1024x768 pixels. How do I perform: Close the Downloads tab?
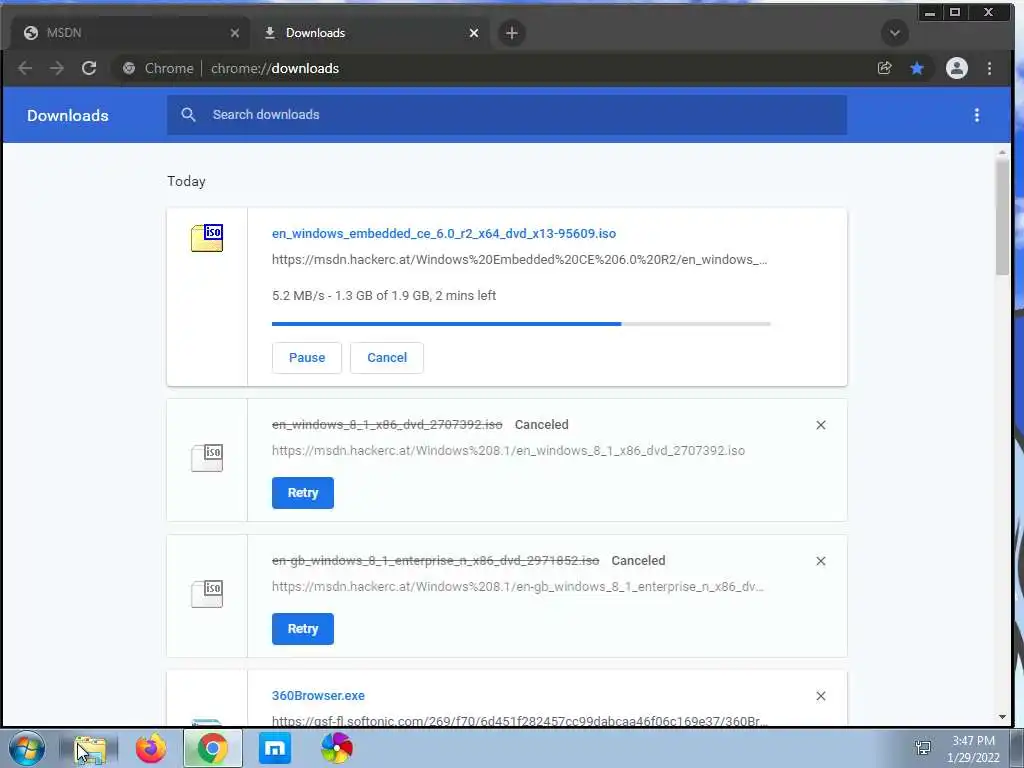click(474, 33)
